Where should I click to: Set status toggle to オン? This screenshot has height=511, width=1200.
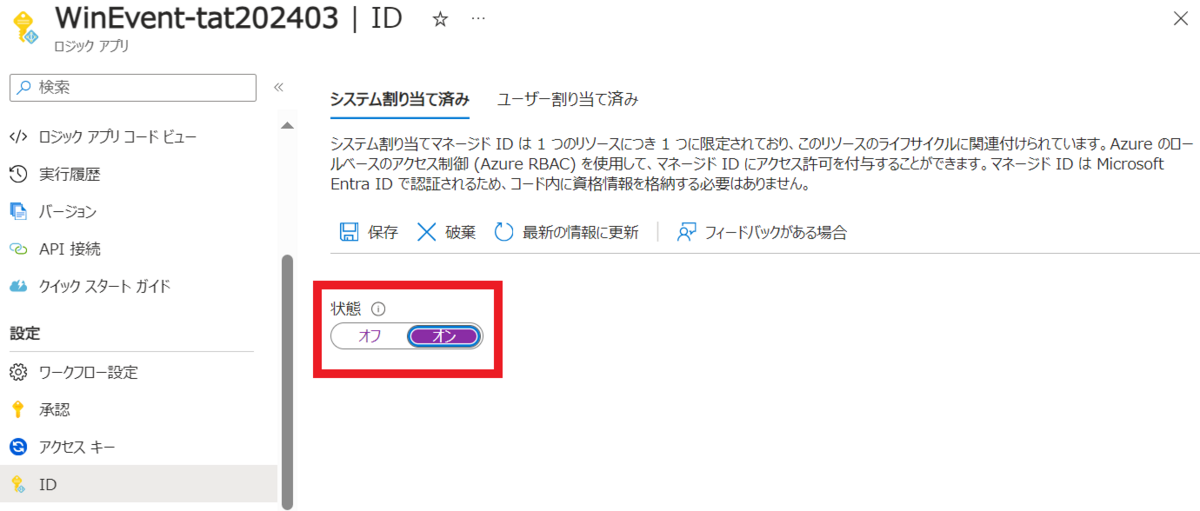tap(445, 336)
